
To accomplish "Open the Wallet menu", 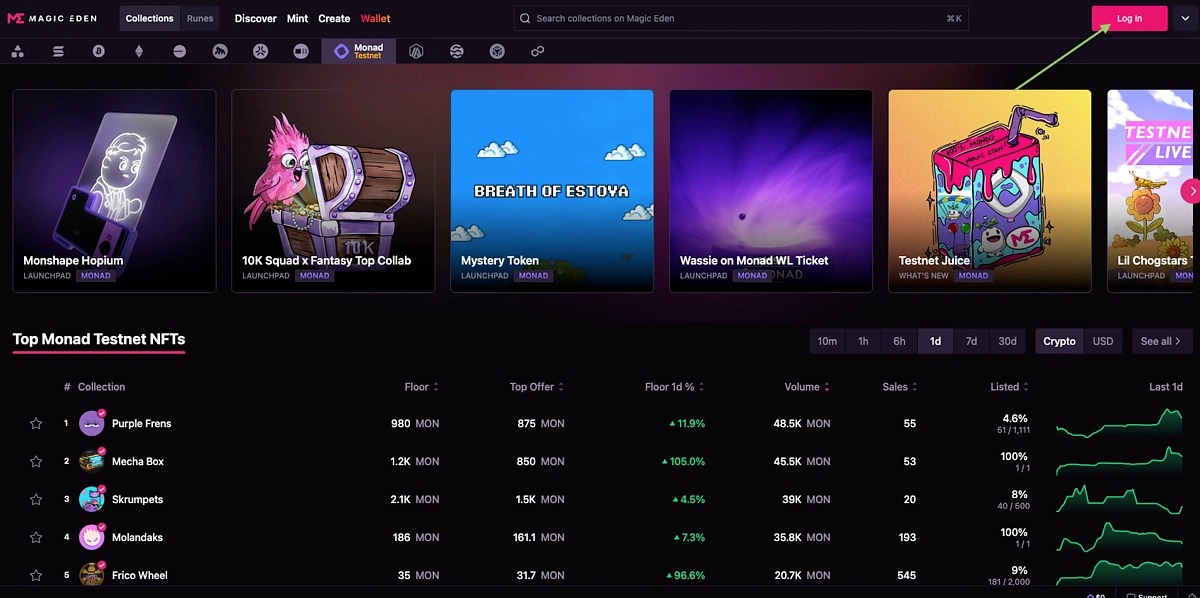I will tap(376, 18).
